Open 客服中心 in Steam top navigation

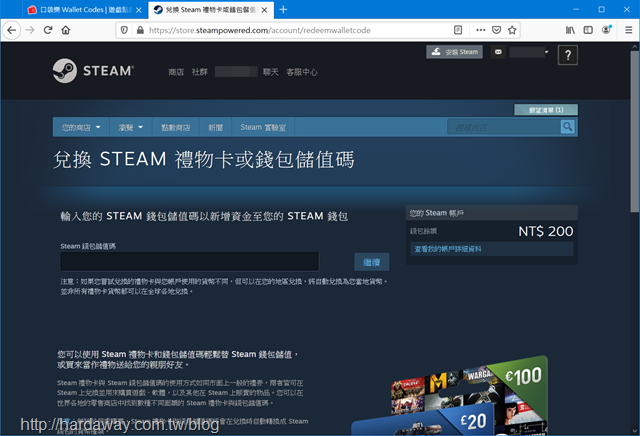pos(302,72)
